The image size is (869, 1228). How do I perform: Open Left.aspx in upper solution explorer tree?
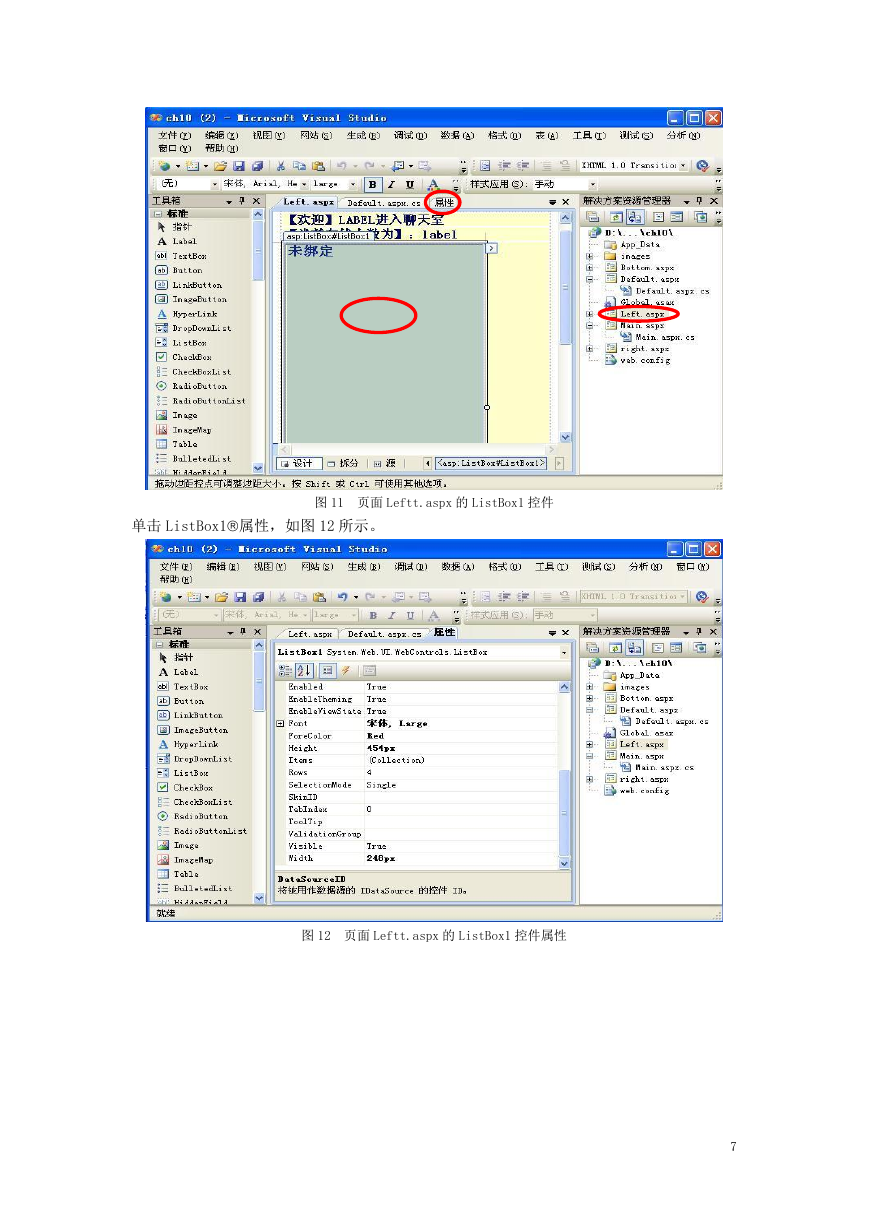[642, 314]
